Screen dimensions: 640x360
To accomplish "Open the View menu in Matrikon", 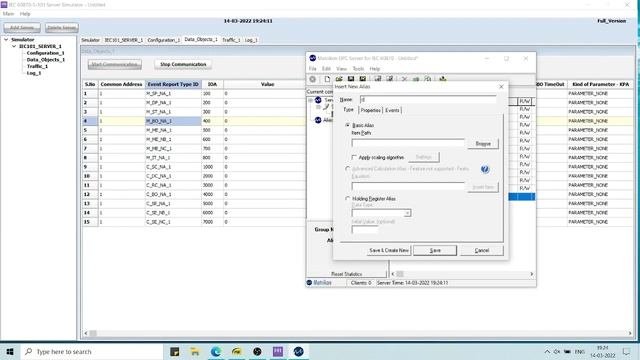I will pos(341,69).
